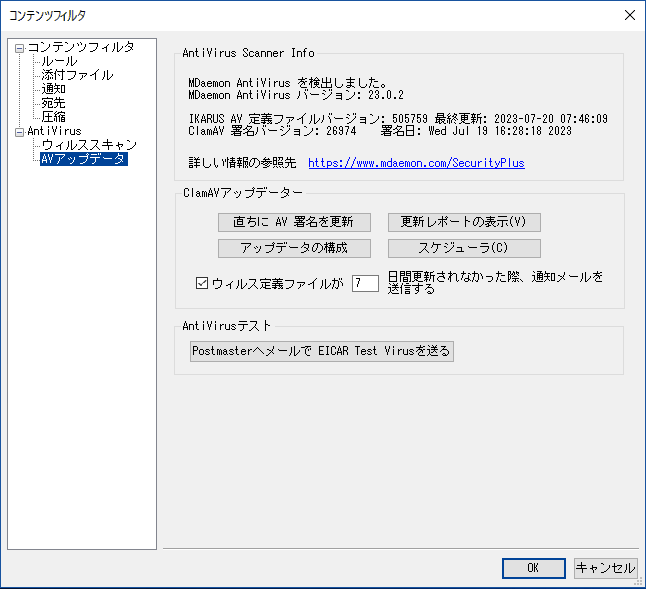Click the IKARUS AV 定義ファイルバージョン line
This screenshot has width=646, height=589.
(x=398, y=119)
